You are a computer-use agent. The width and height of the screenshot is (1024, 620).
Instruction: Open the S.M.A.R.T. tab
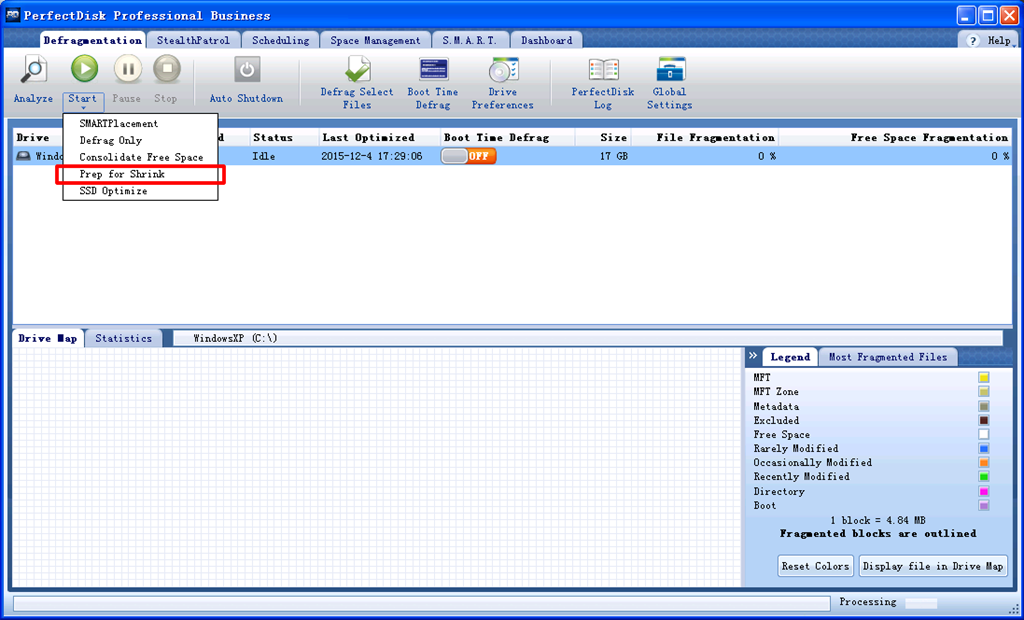pos(470,41)
